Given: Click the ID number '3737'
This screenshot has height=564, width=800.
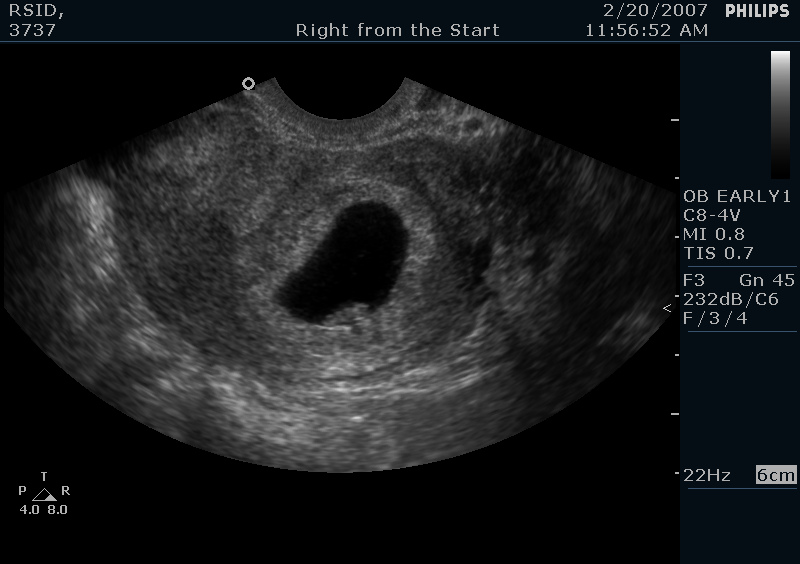Looking at the screenshot, I should pos(32,30).
